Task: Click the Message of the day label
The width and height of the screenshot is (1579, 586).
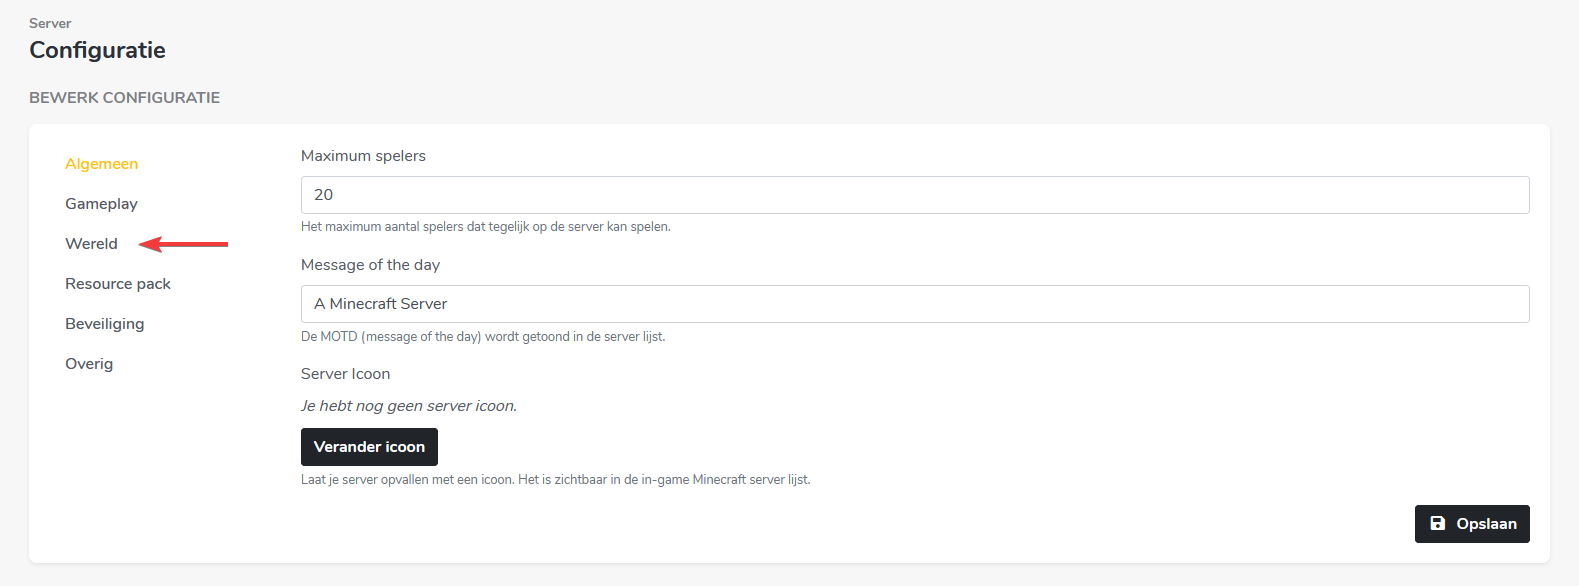Action: click(370, 265)
